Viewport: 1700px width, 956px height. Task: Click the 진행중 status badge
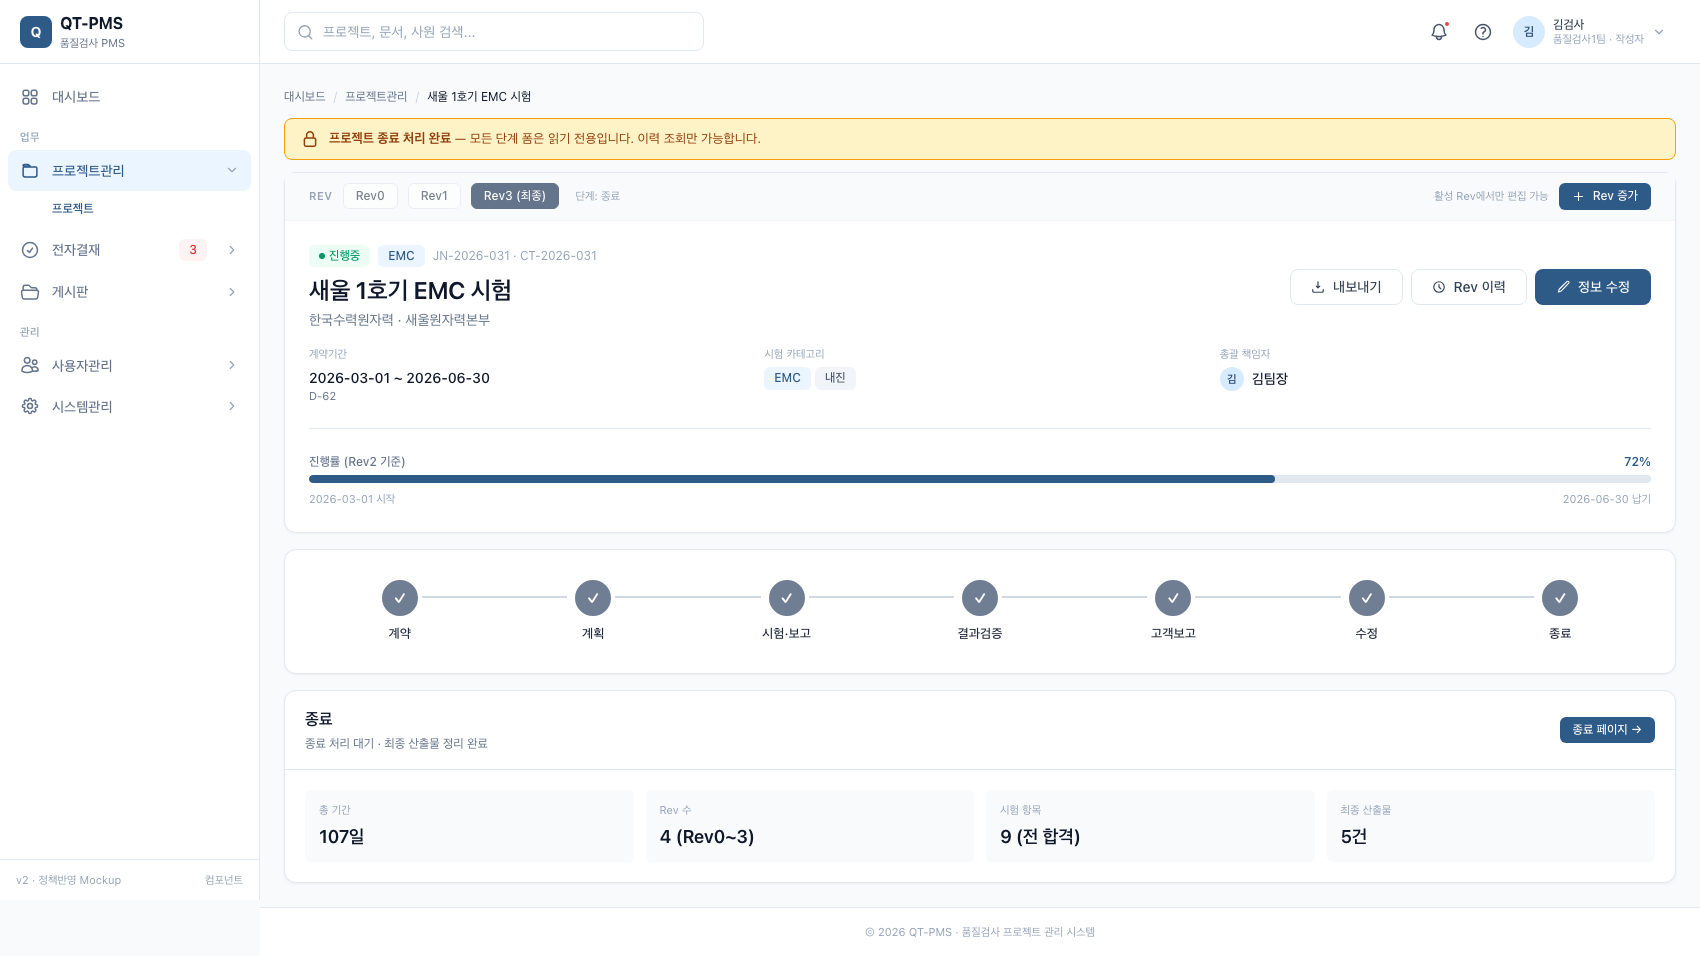pos(339,256)
